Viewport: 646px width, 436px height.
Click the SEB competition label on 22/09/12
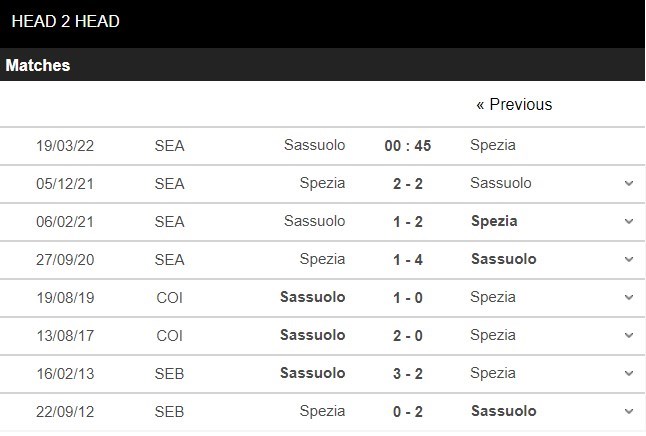[x=169, y=411]
